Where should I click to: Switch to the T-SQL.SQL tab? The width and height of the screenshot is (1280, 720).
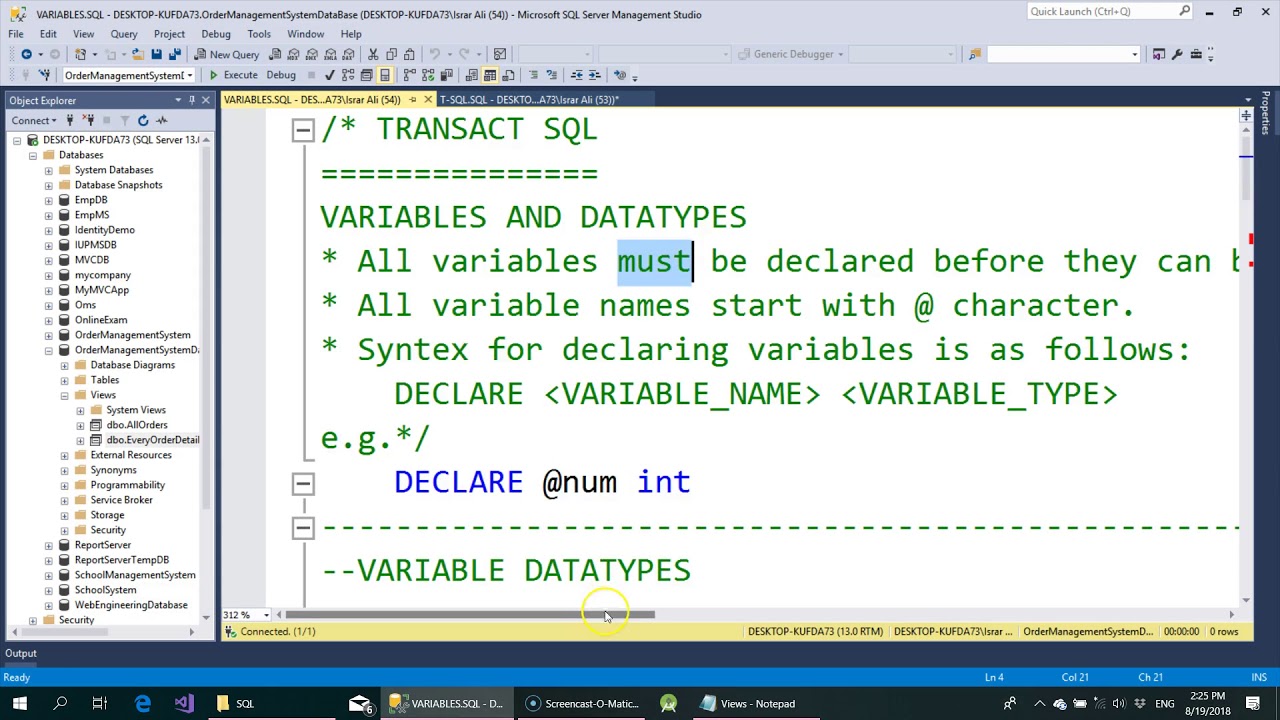tap(530, 99)
